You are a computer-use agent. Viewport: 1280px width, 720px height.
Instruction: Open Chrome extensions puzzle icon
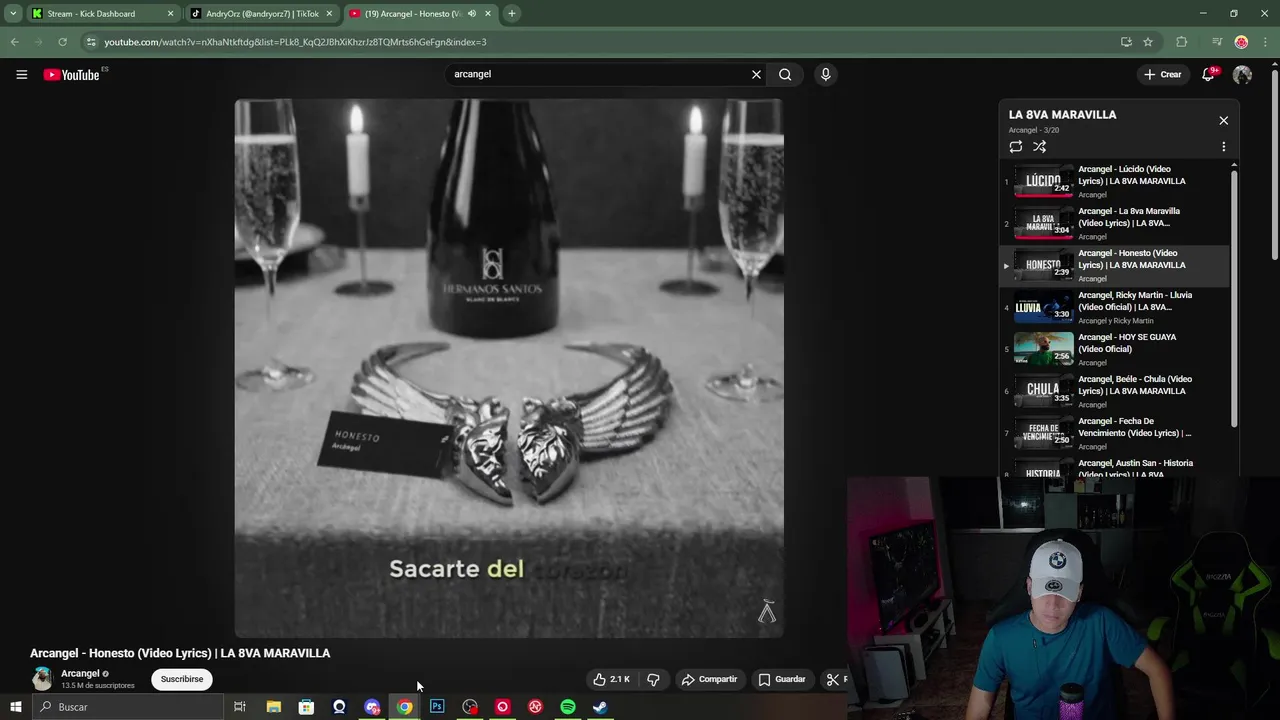(1182, 42)
